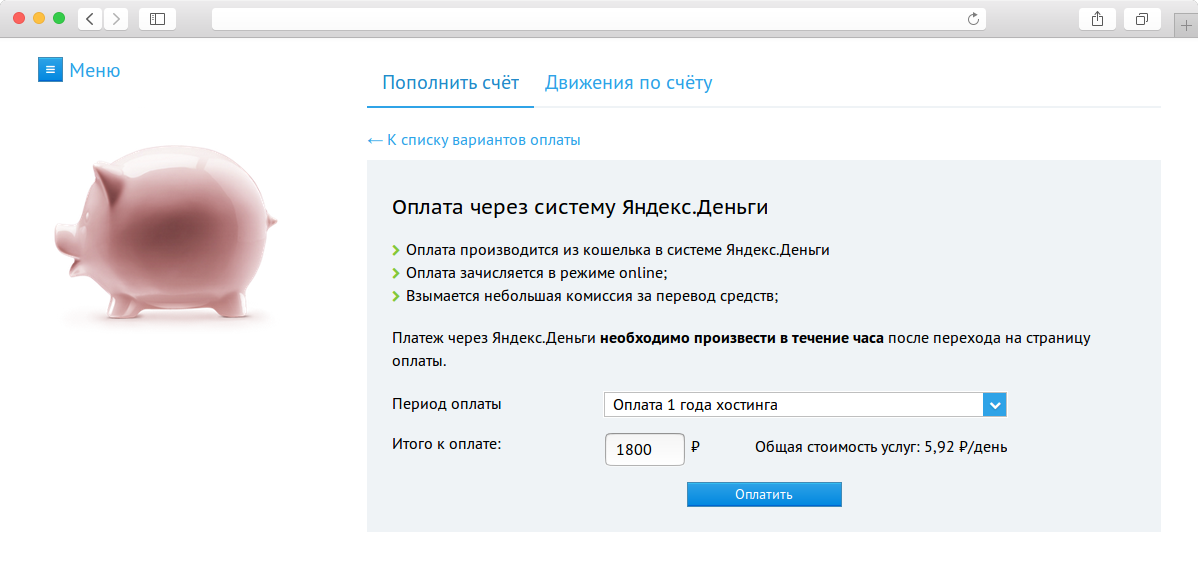The height and width of the screenshot is (576, 1198).
Task: Click the text Оплата зачисляется в режиме online
Action: [x=537, y=273]
